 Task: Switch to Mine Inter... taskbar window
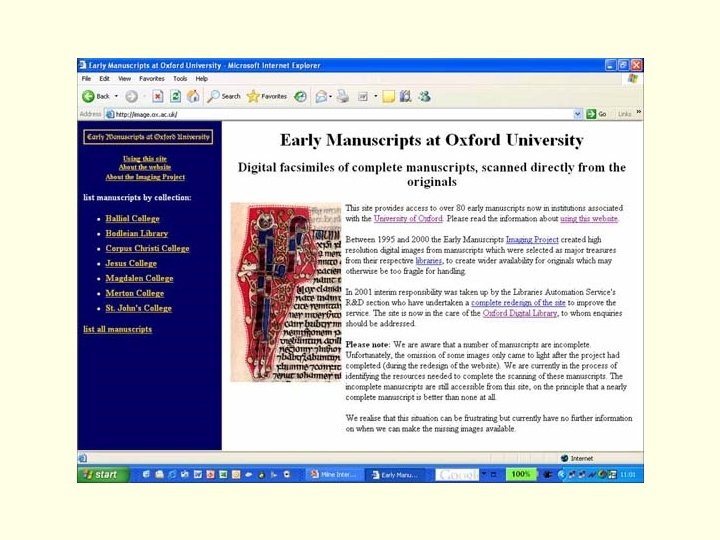(334, 475)
